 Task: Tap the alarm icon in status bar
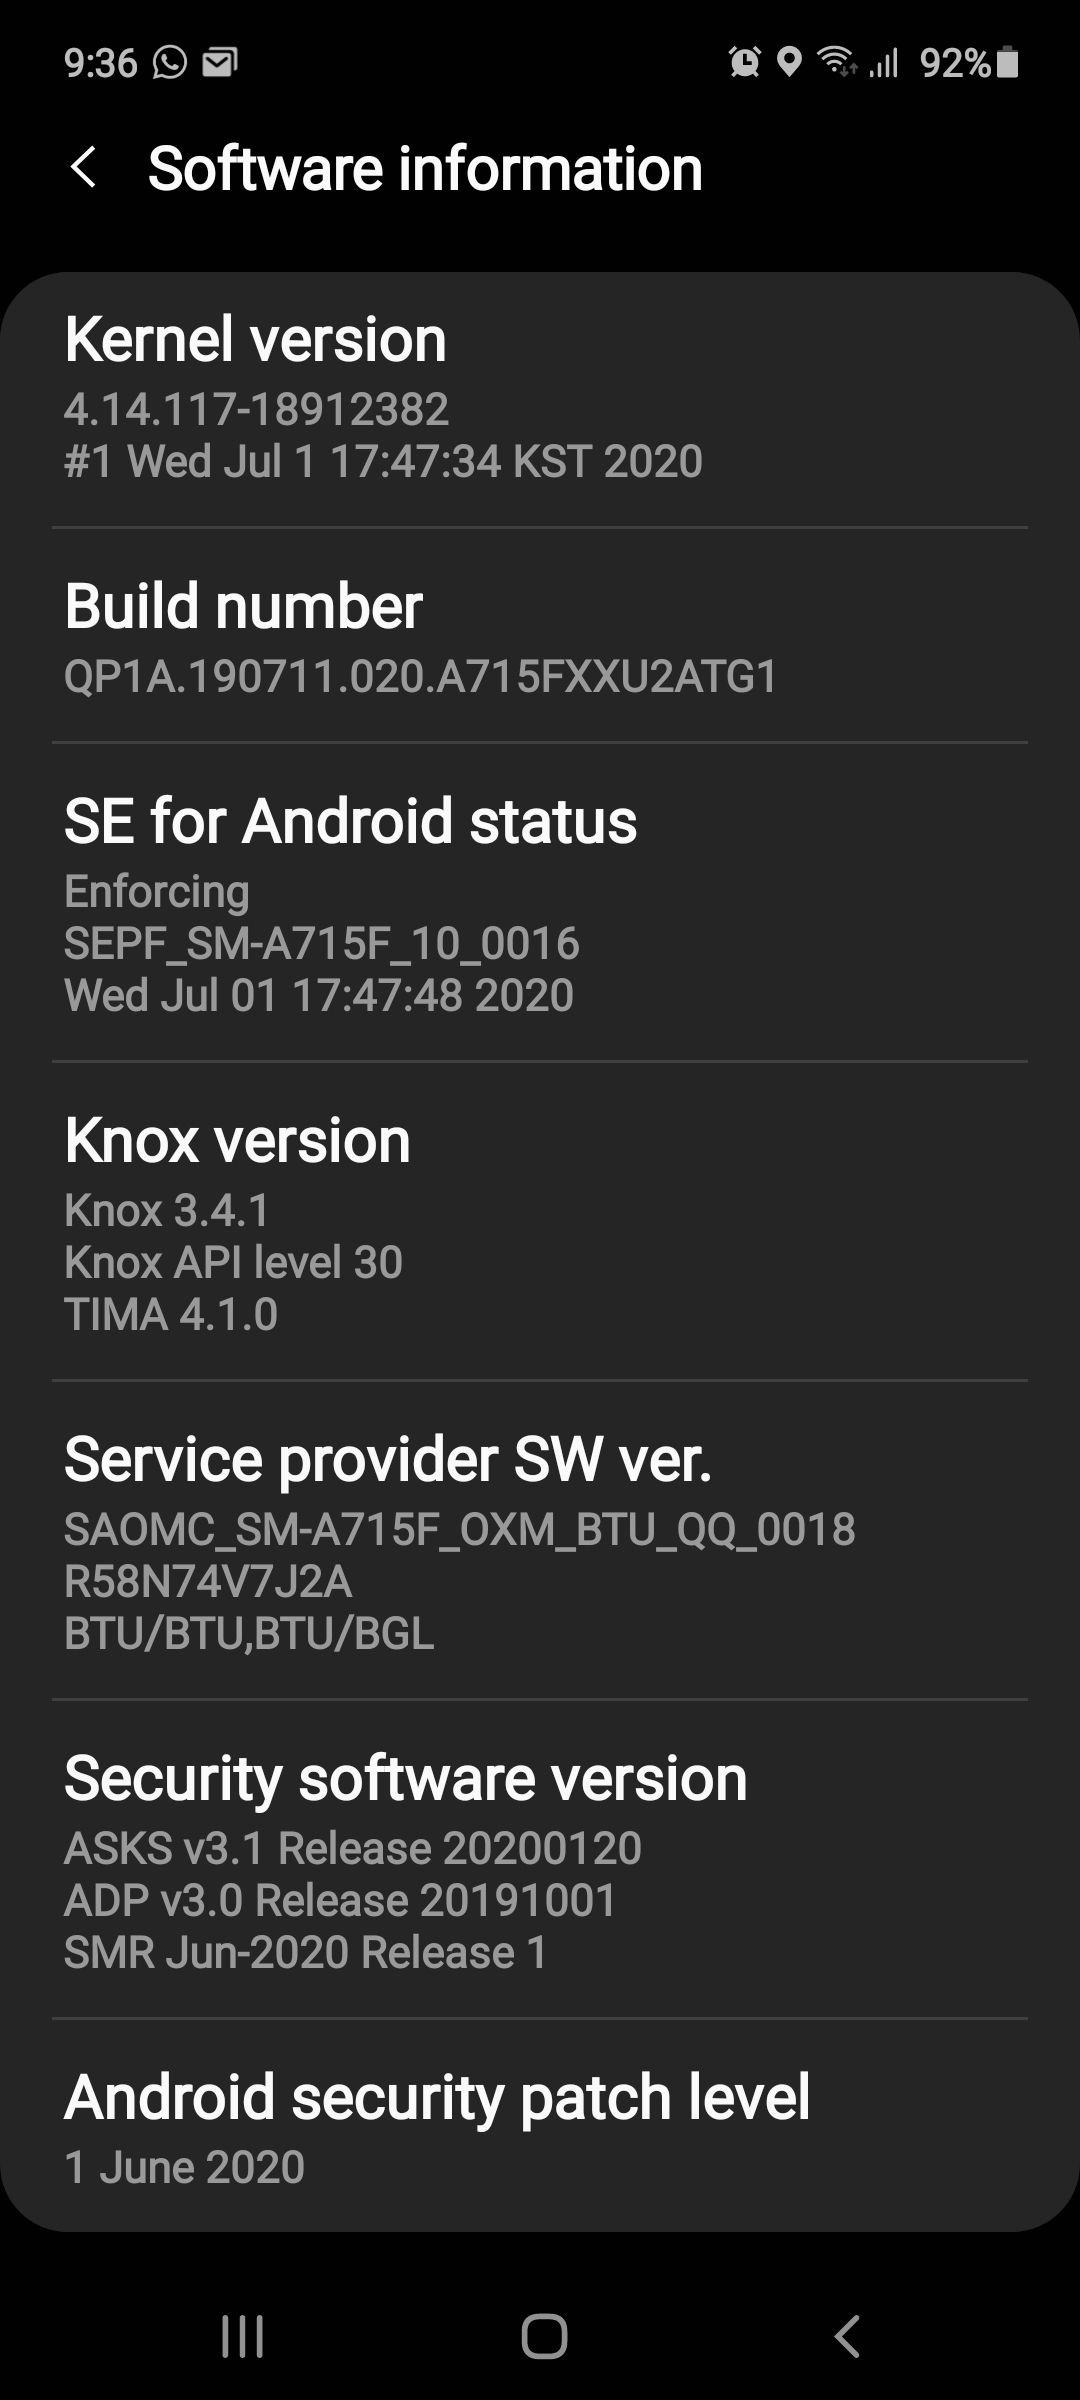(x=744, y=63)
